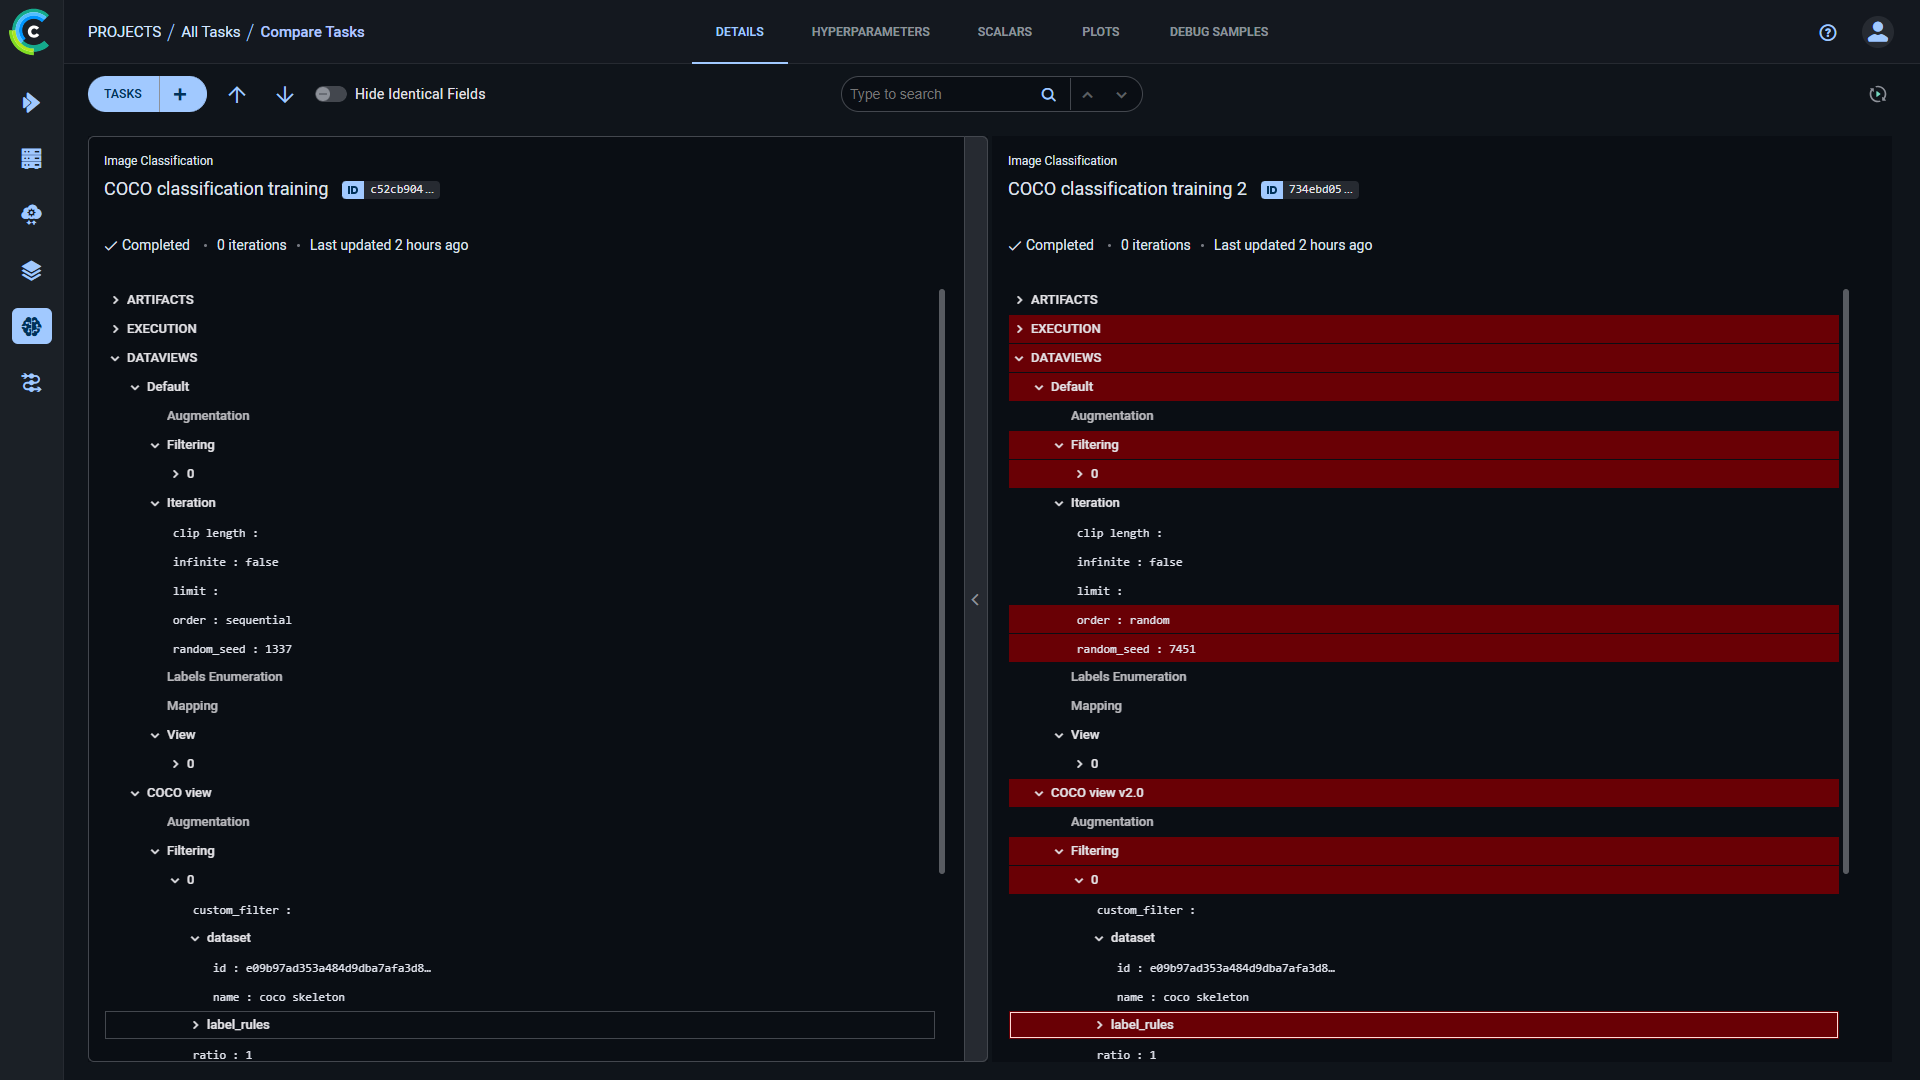Switch to the PLOTS tab

click(x=1100, y=32)
